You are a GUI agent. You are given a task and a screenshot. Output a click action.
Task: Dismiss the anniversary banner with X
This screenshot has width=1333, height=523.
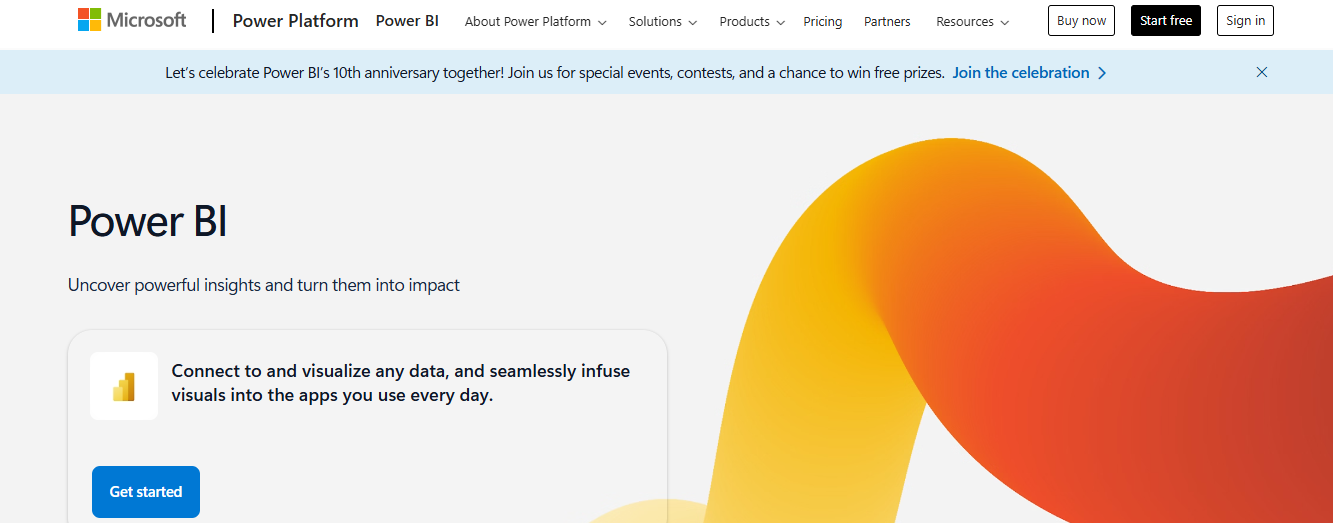pyautogui.click(x=1262, y=72)
